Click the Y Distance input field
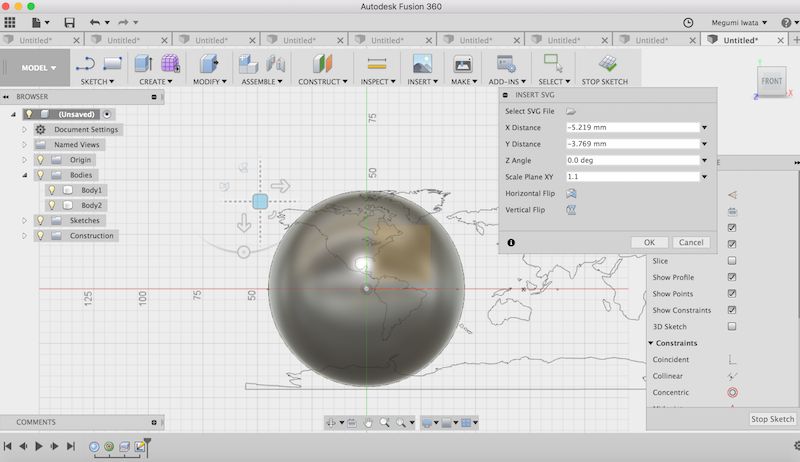 click(x=633, y=144)
